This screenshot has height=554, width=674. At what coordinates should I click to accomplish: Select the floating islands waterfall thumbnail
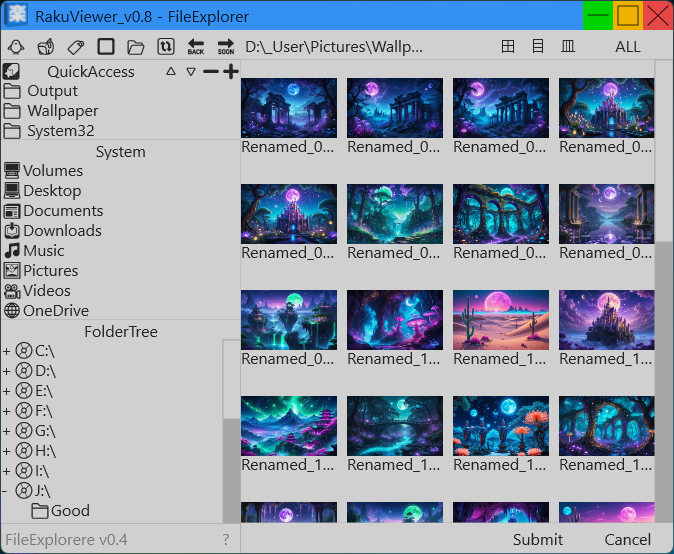pos(289,320)
